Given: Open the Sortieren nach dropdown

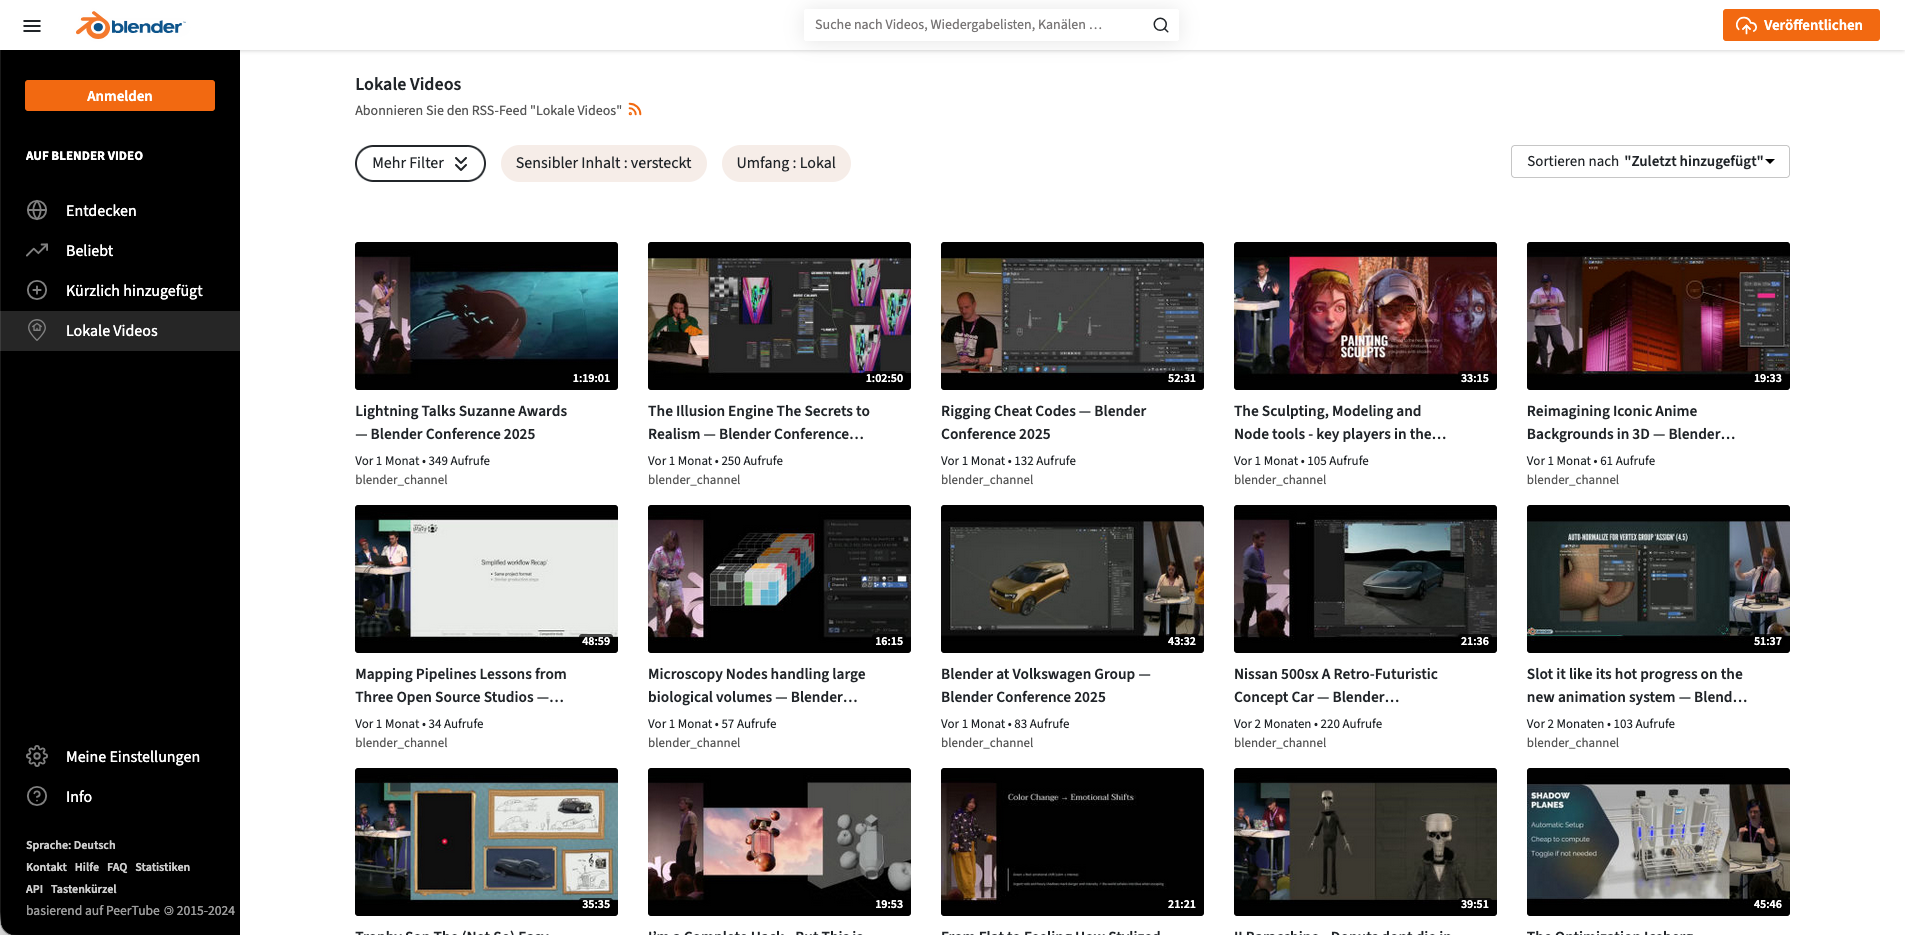Looking at the screenshot, I should [x=1649, y=161].
